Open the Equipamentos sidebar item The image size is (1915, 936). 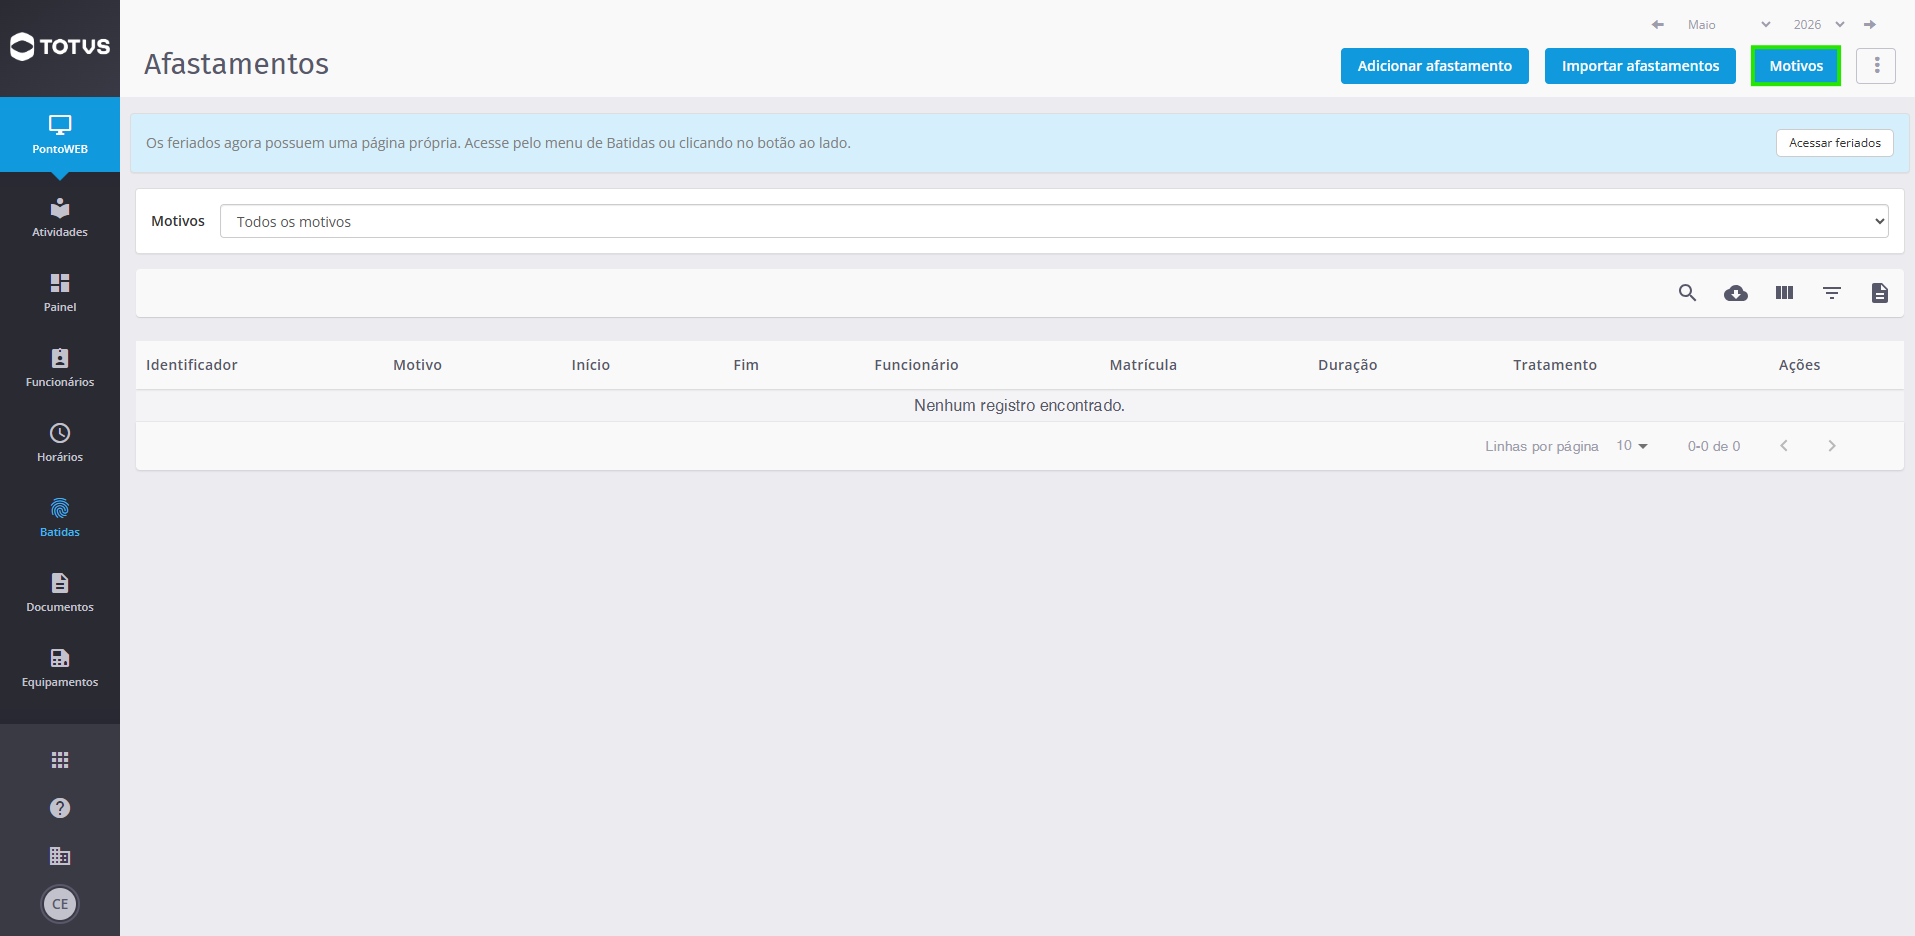(60, 668)
